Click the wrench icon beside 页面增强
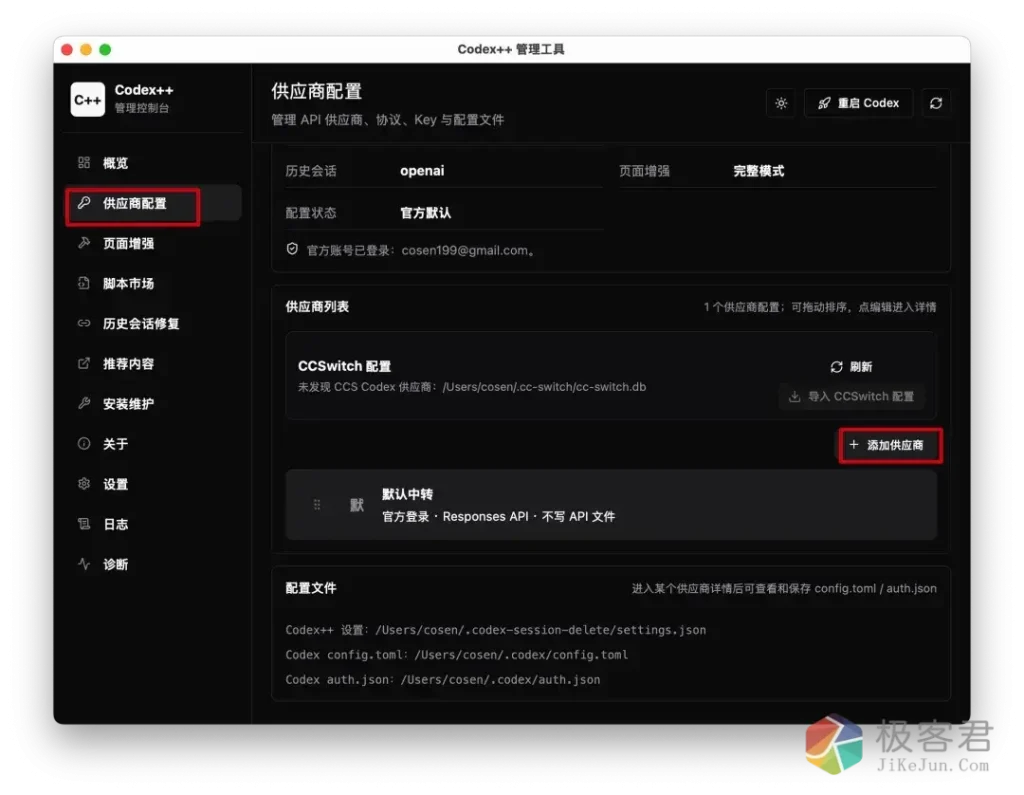Screen dimensions: 1024x795 [84, 243]
